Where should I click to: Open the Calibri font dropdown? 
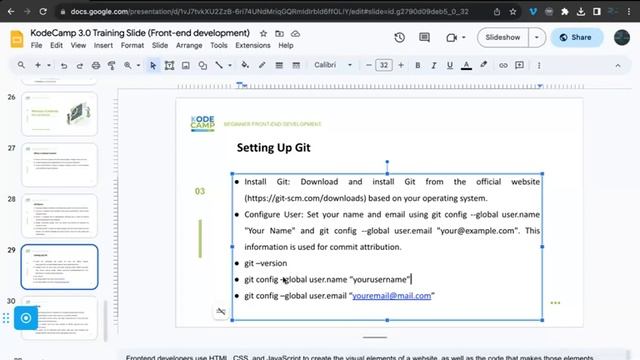[333, 65]
